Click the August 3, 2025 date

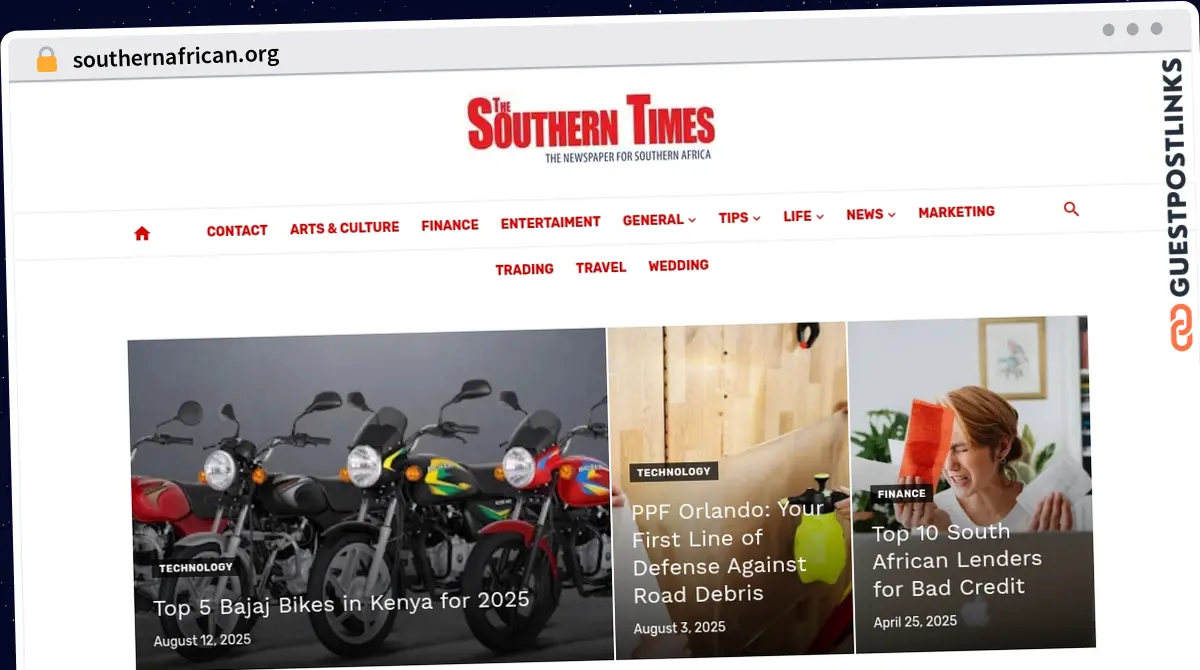[679, 628]
